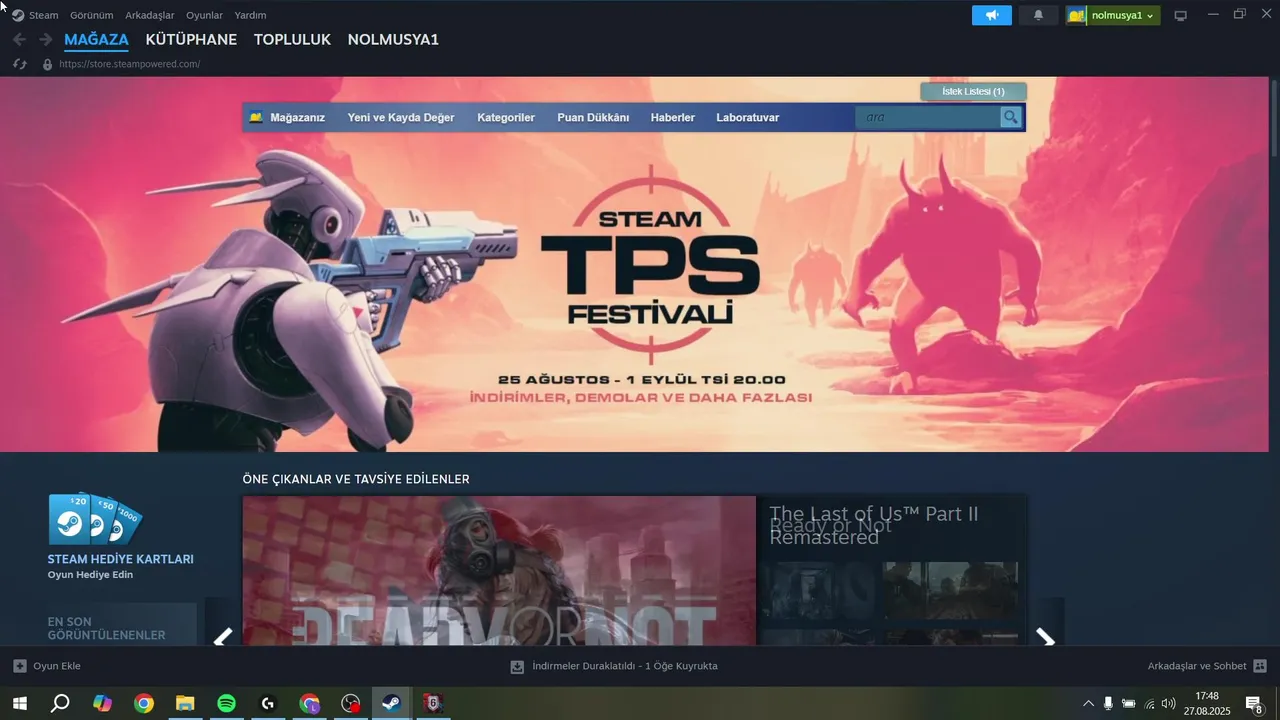Open the Mağazanız store menu

(297, 117)
